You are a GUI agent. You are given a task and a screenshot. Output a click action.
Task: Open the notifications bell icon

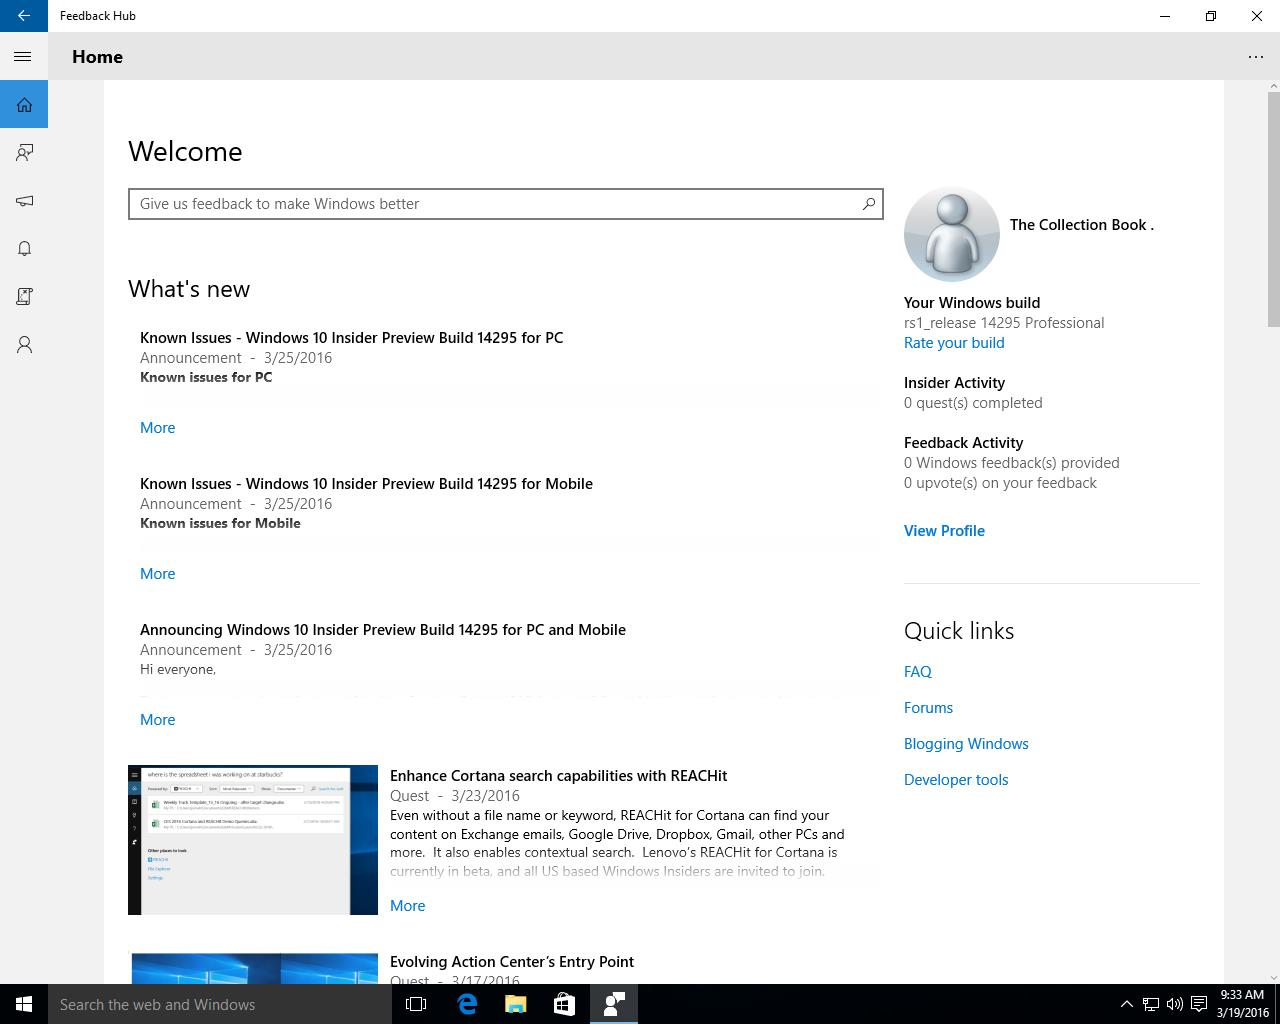click(x=24, y=249)
